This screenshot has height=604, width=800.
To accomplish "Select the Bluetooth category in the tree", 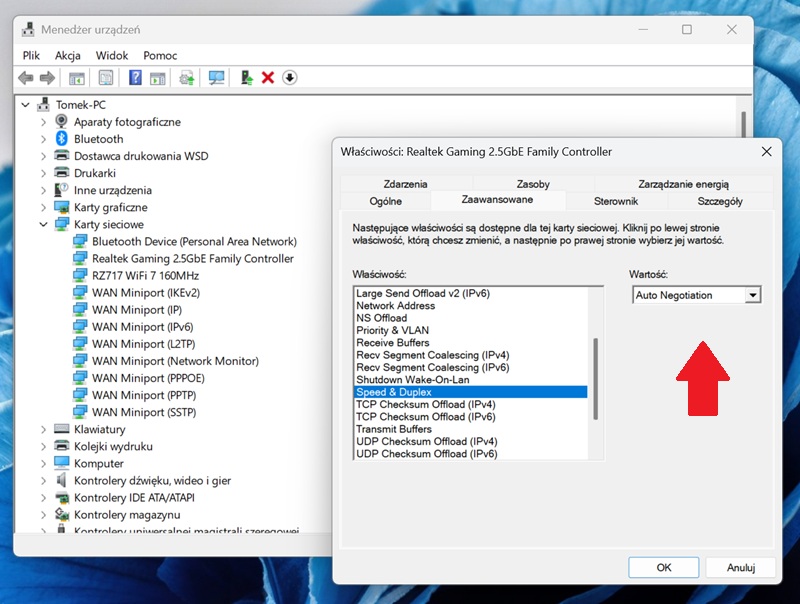I will click(98, 139).
